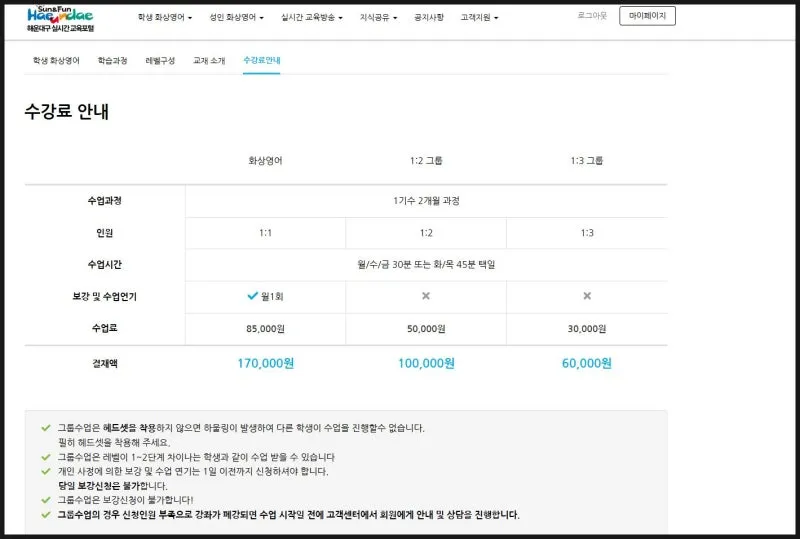800x539 pixels.
Task: Open the 공지사항 menu item
Action: coord(430,18)
